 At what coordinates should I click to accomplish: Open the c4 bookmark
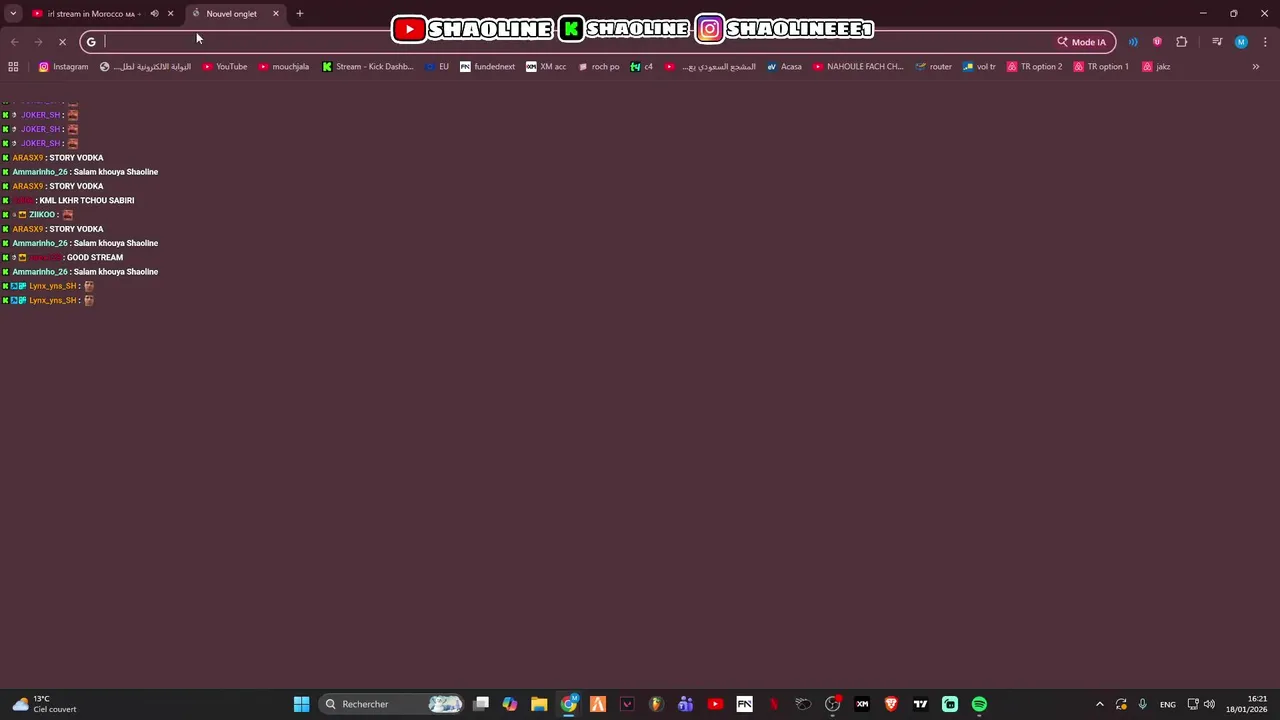pos(641,67)
